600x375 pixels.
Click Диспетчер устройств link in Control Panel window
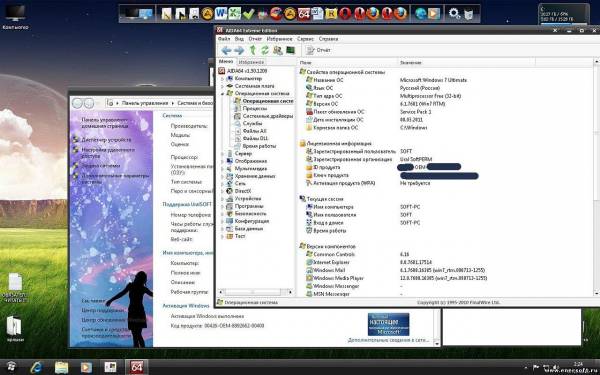(x=106, y=140)
